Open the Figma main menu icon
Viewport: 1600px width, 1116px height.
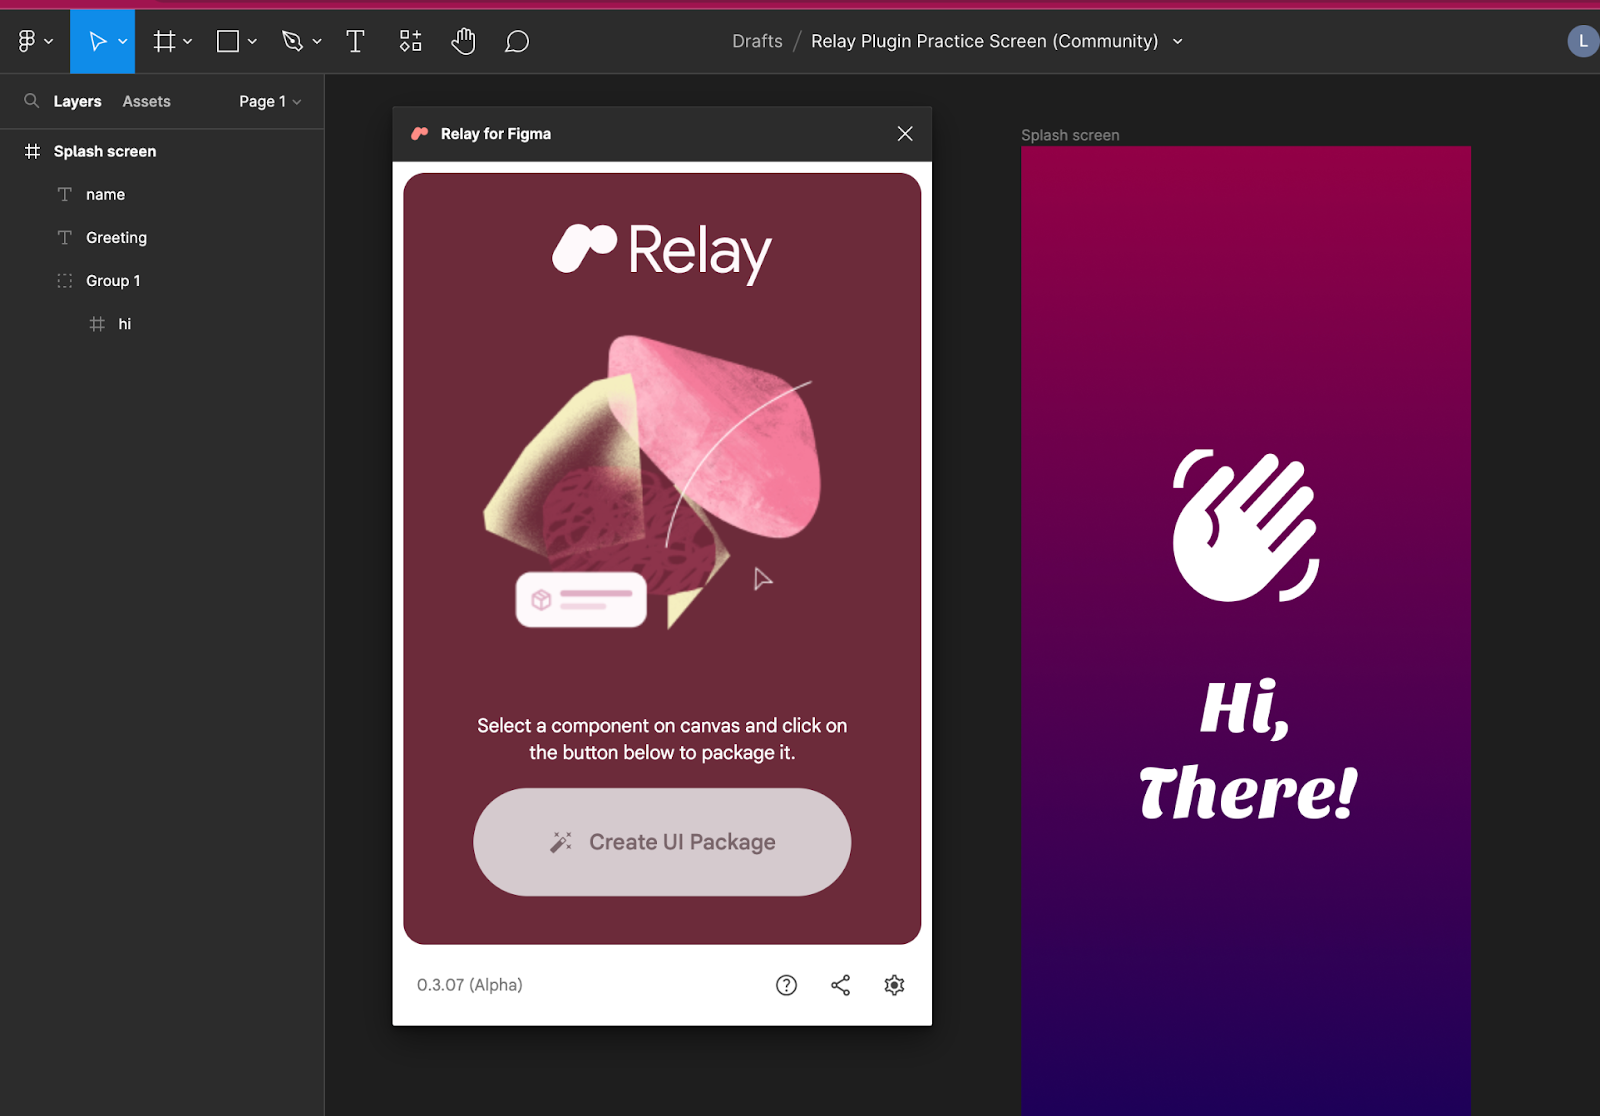(27, 41)
